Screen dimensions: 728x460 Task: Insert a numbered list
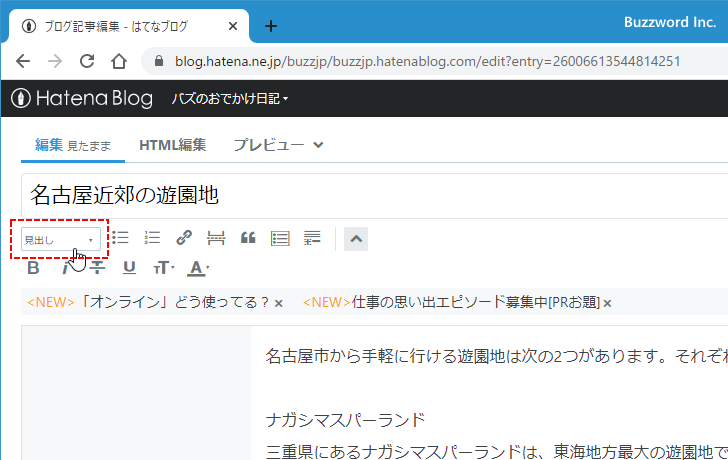152,238
